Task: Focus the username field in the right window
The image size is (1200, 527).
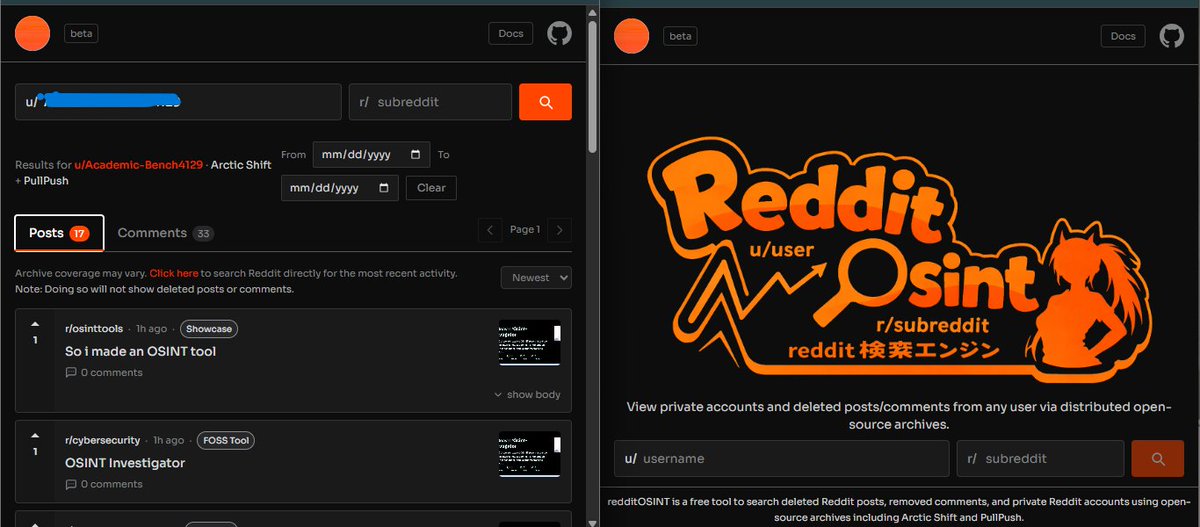Action: click(781, 459)
